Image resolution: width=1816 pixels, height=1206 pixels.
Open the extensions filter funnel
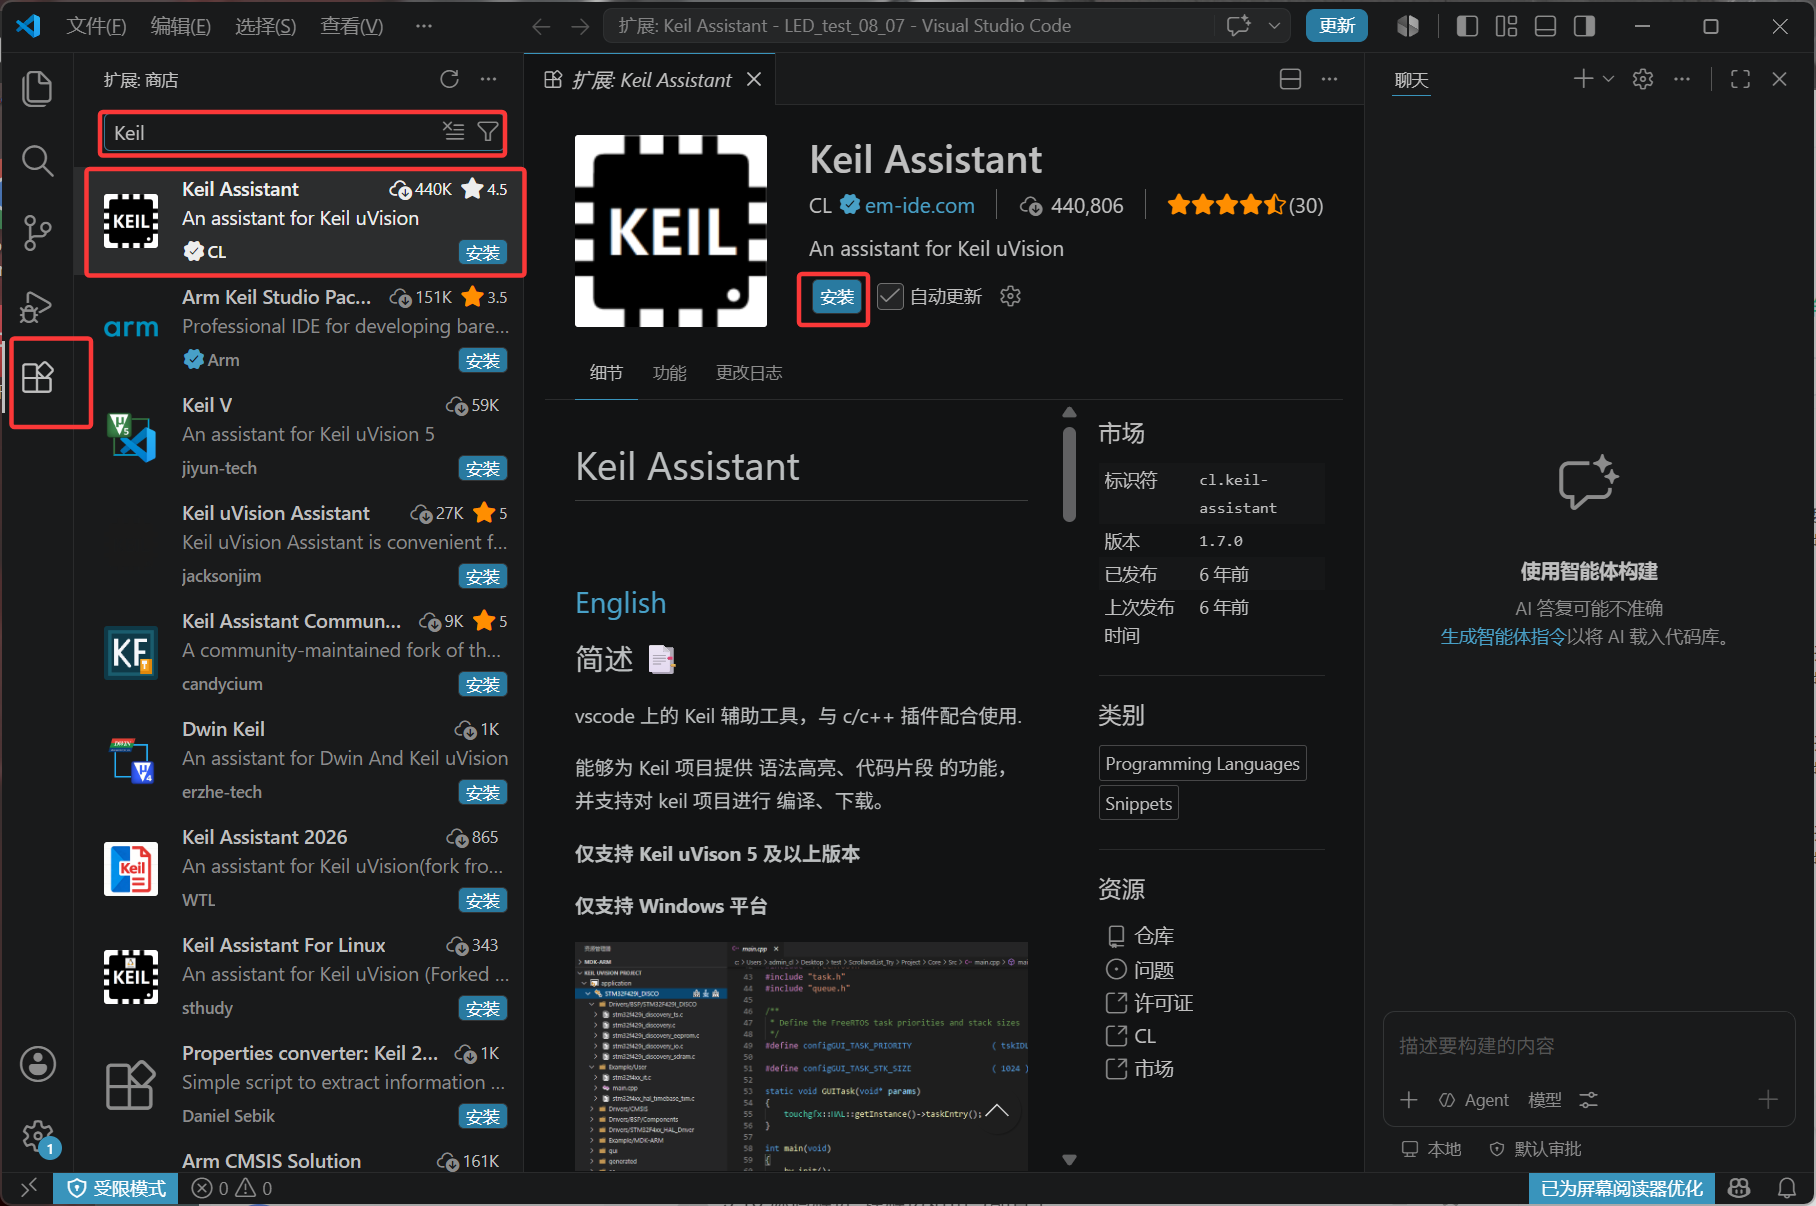coord(488,132)
